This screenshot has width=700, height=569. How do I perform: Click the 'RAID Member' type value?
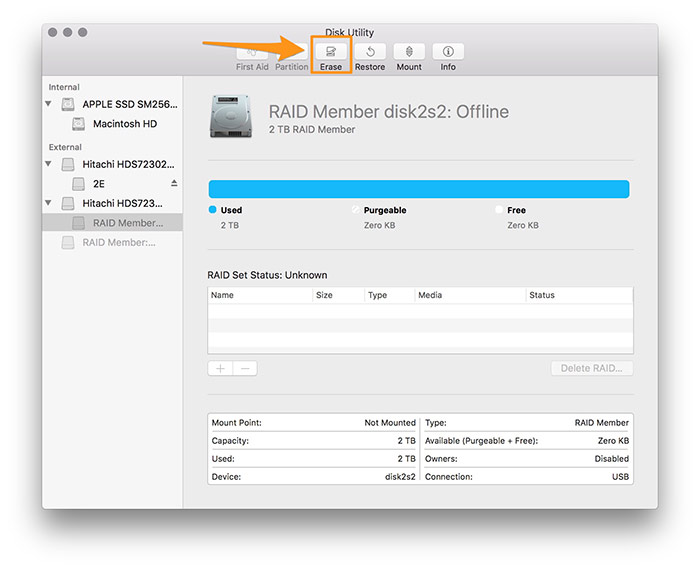pos(601,423)
